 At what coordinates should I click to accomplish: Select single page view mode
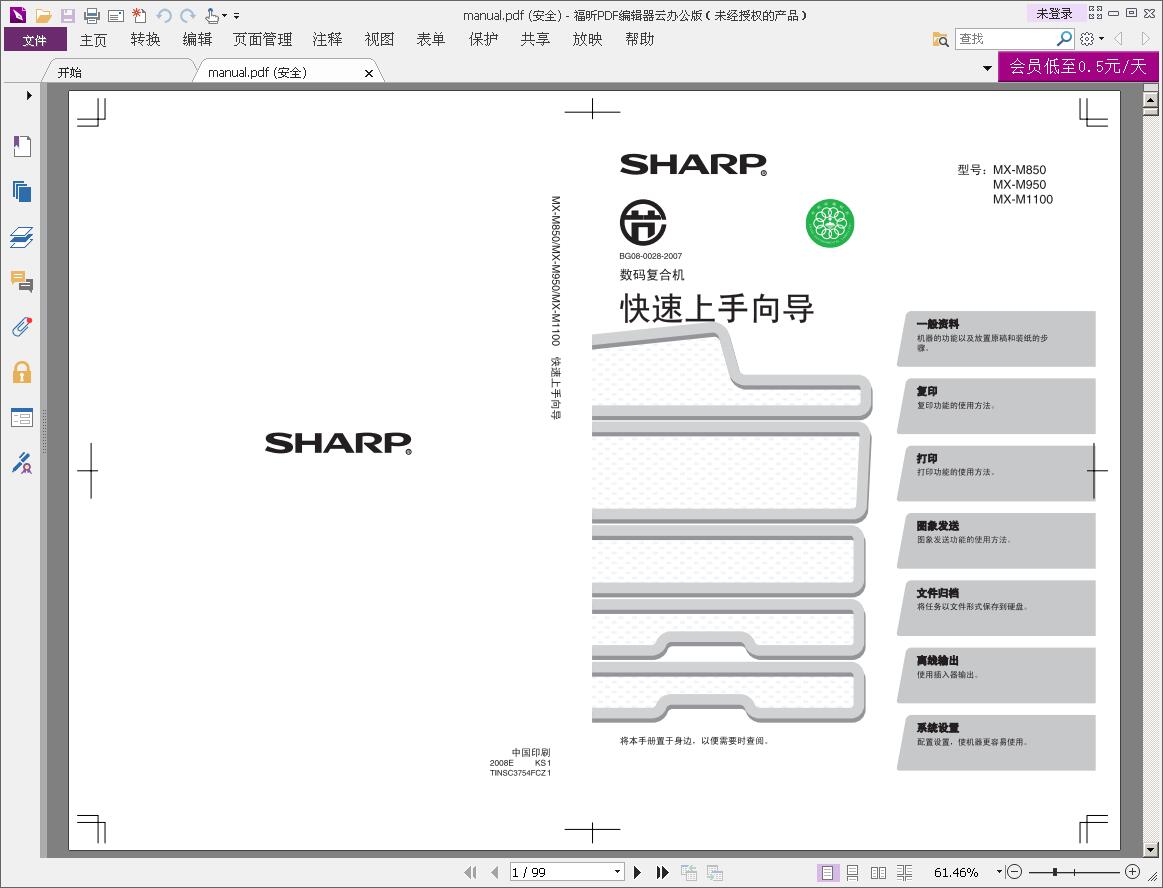(827, 872)
